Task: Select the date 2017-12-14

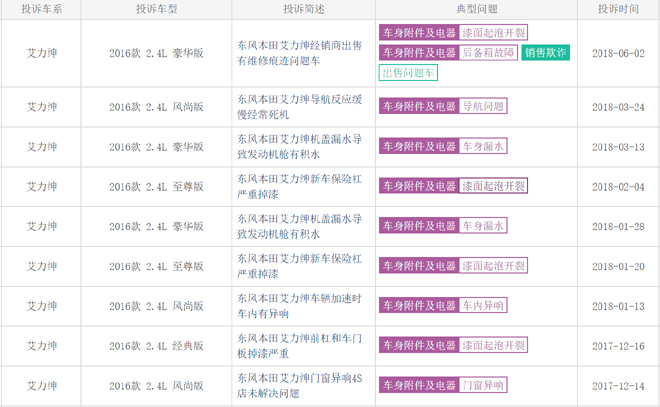Action: (618, 386)
